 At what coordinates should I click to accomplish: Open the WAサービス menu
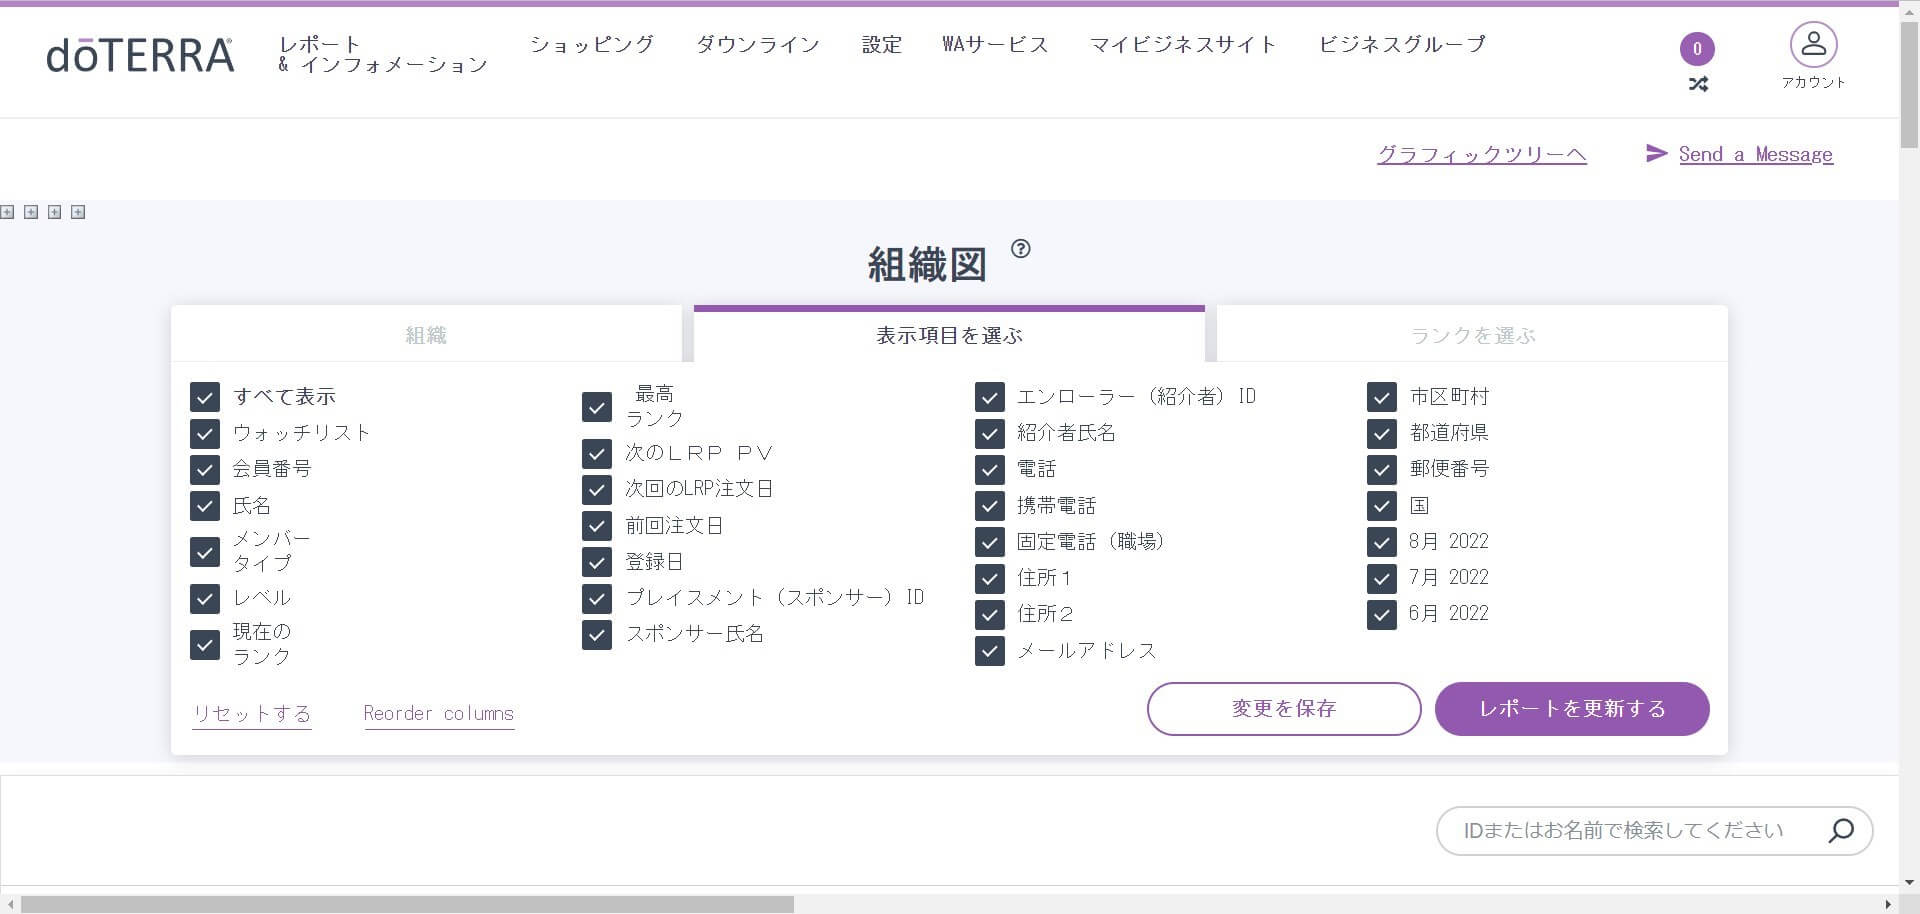(995, 44)
